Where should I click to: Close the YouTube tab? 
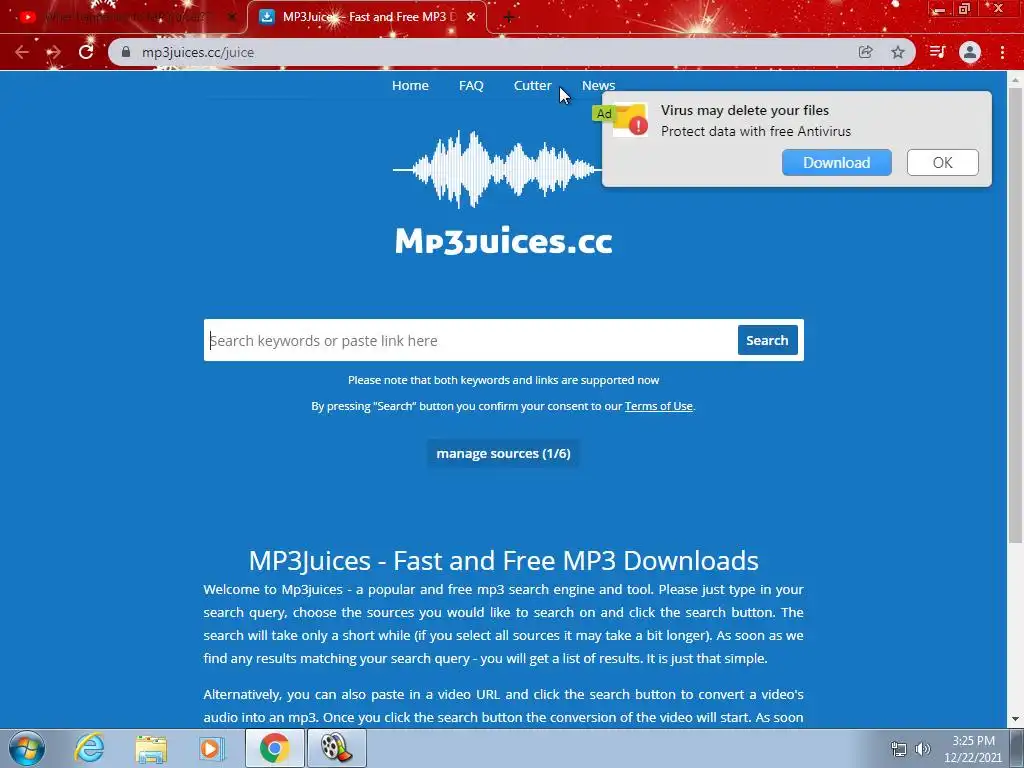coord(231,17)
